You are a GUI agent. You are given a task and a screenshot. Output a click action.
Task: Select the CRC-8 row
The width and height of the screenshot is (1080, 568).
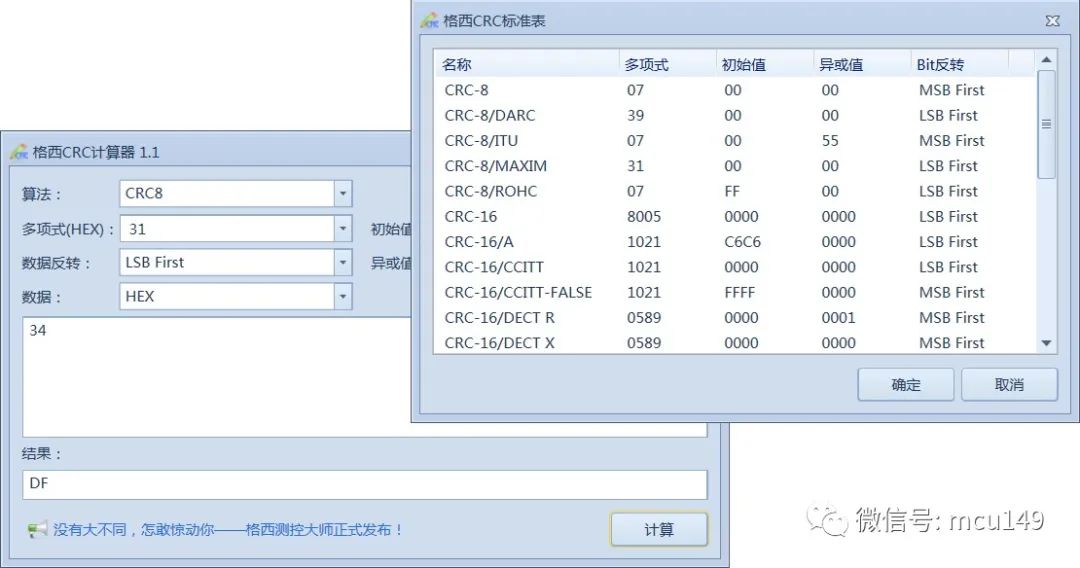tap(735, 90)
